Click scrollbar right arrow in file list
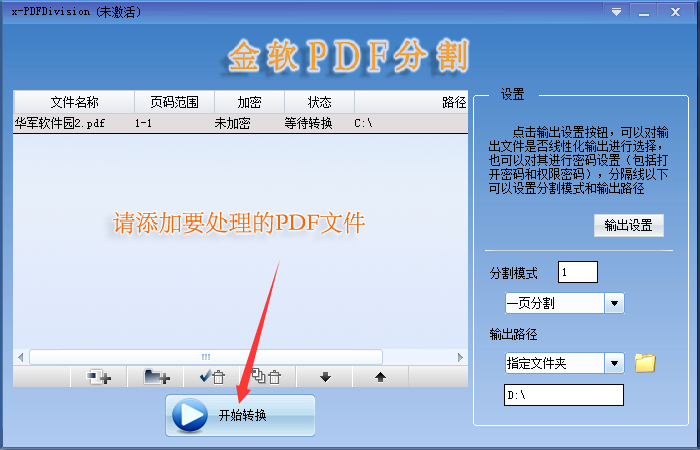The width and height of the screenshot is (700, 450). click(x=461, y=357)
